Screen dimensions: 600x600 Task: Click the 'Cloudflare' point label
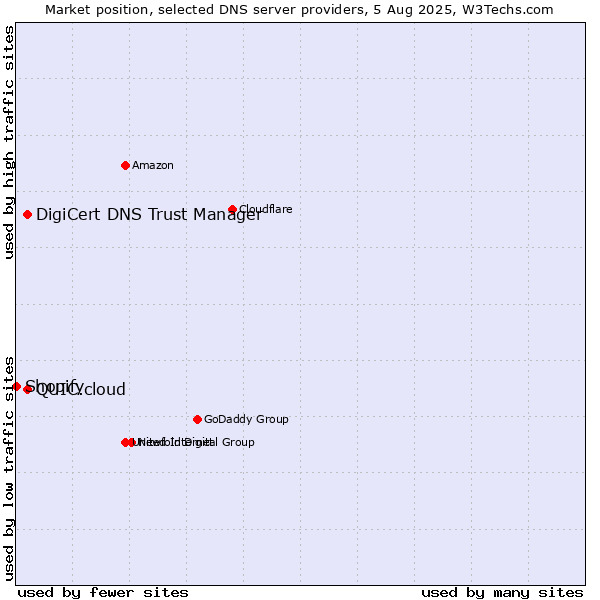click(x=266, y=209)
